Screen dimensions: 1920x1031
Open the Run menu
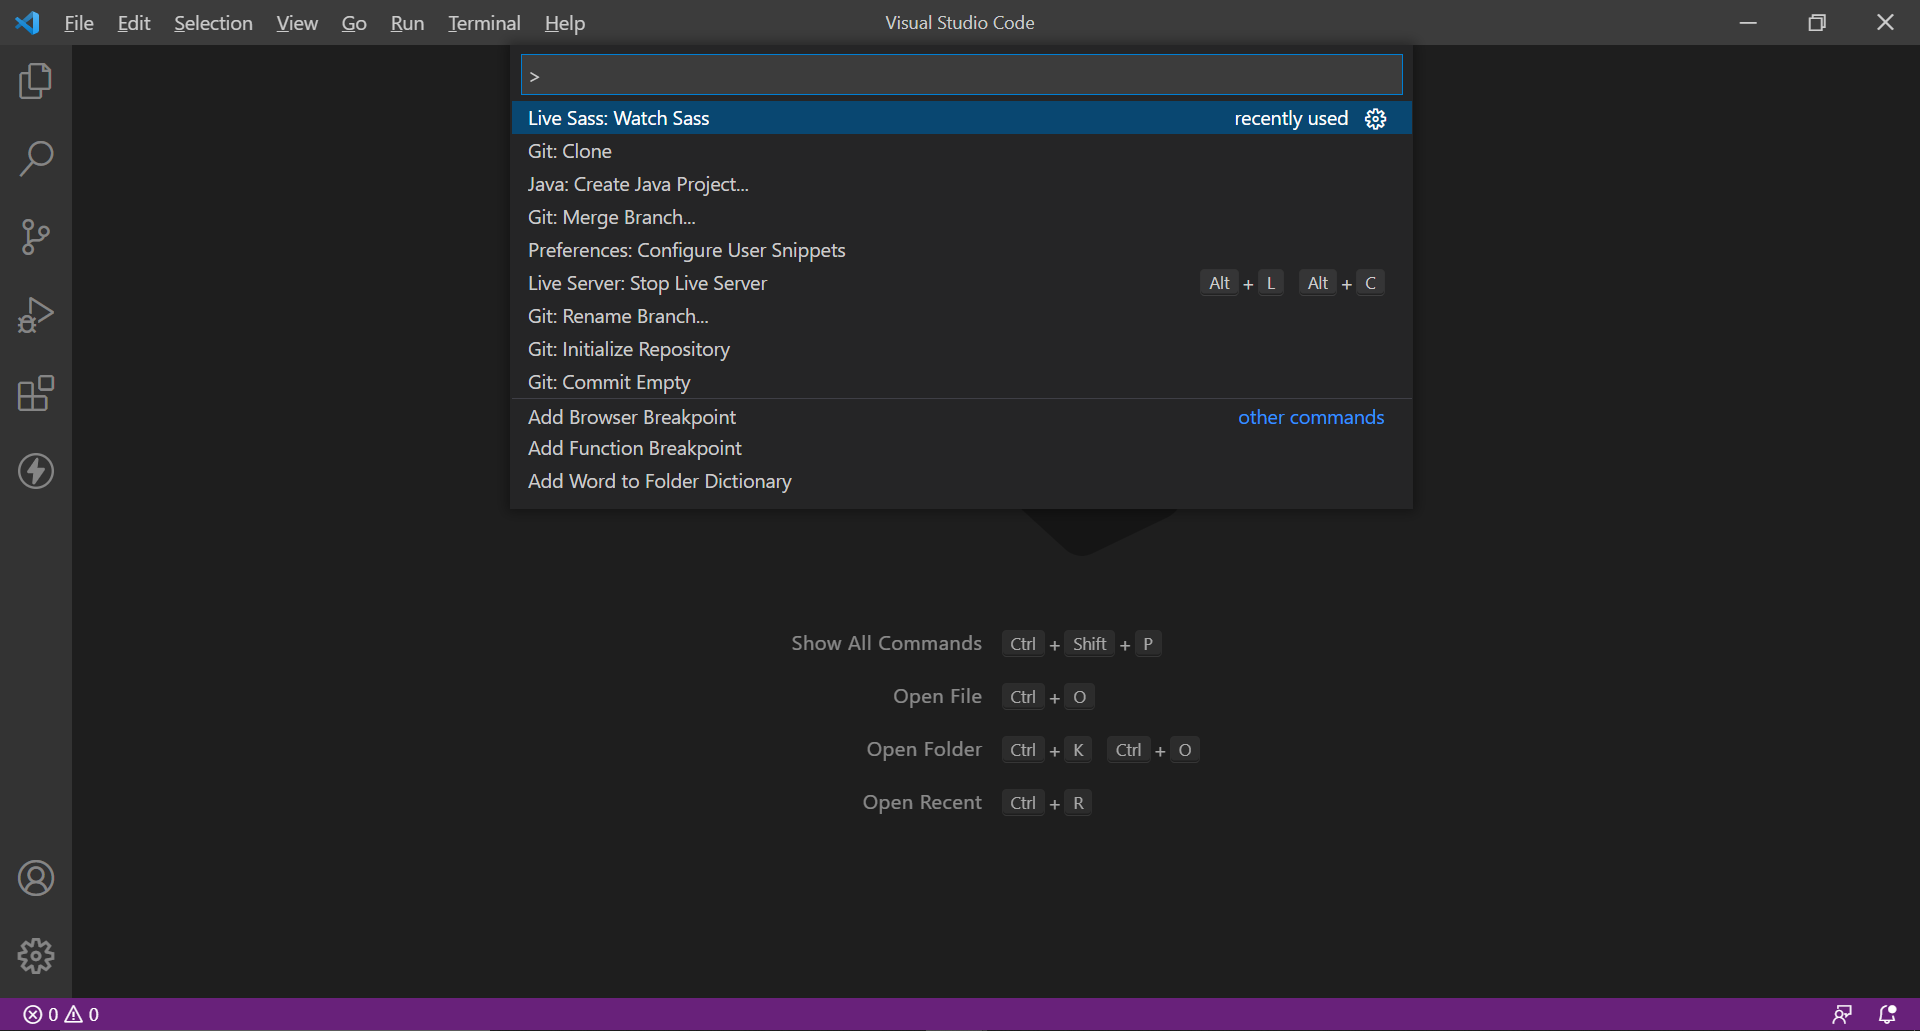[x=407, y=23]
